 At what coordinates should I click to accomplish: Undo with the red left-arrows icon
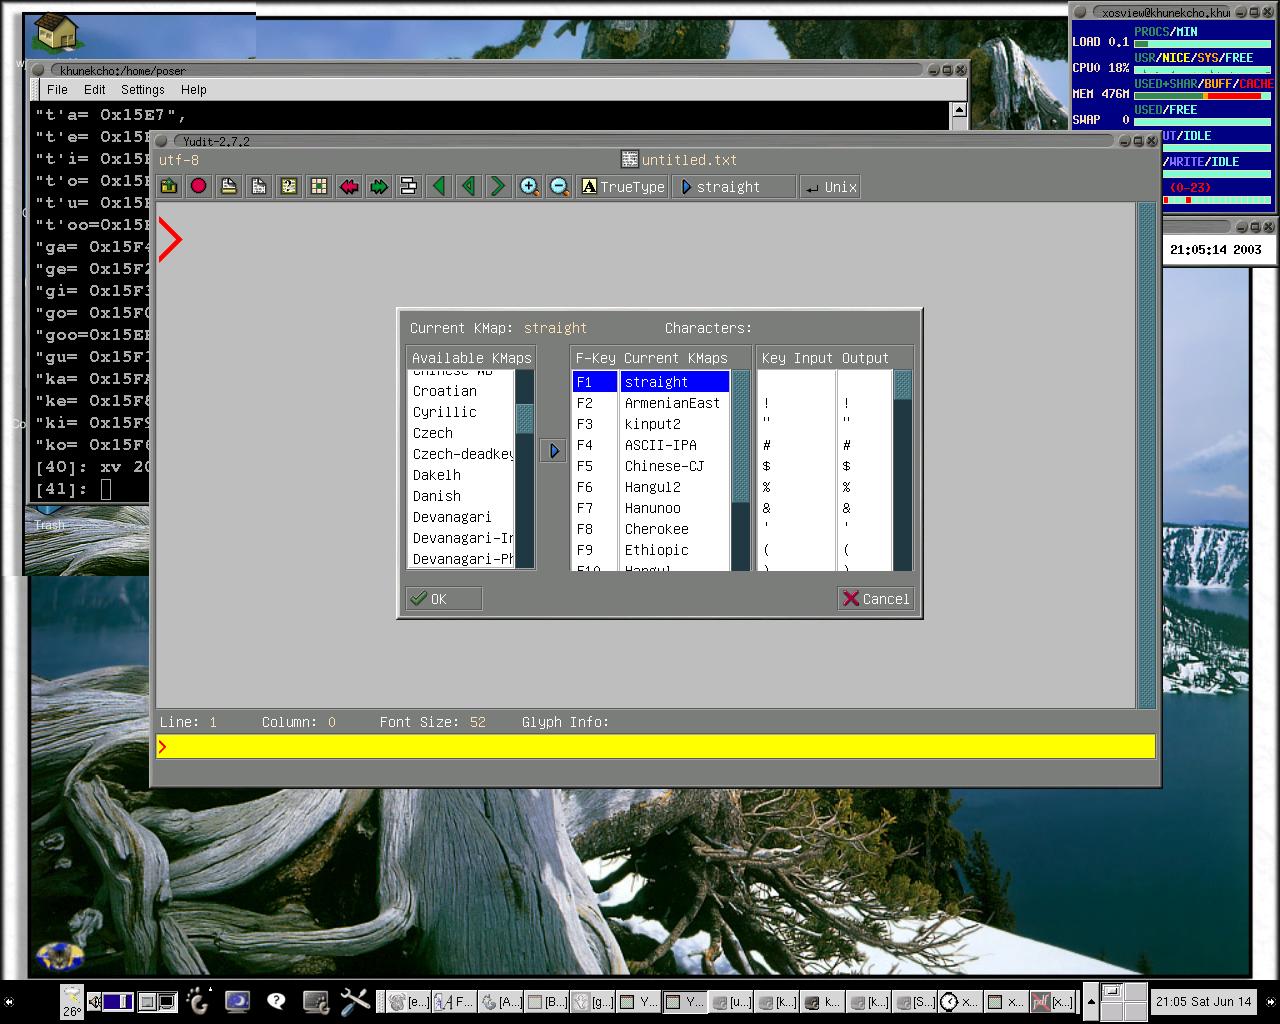point(348,186)
